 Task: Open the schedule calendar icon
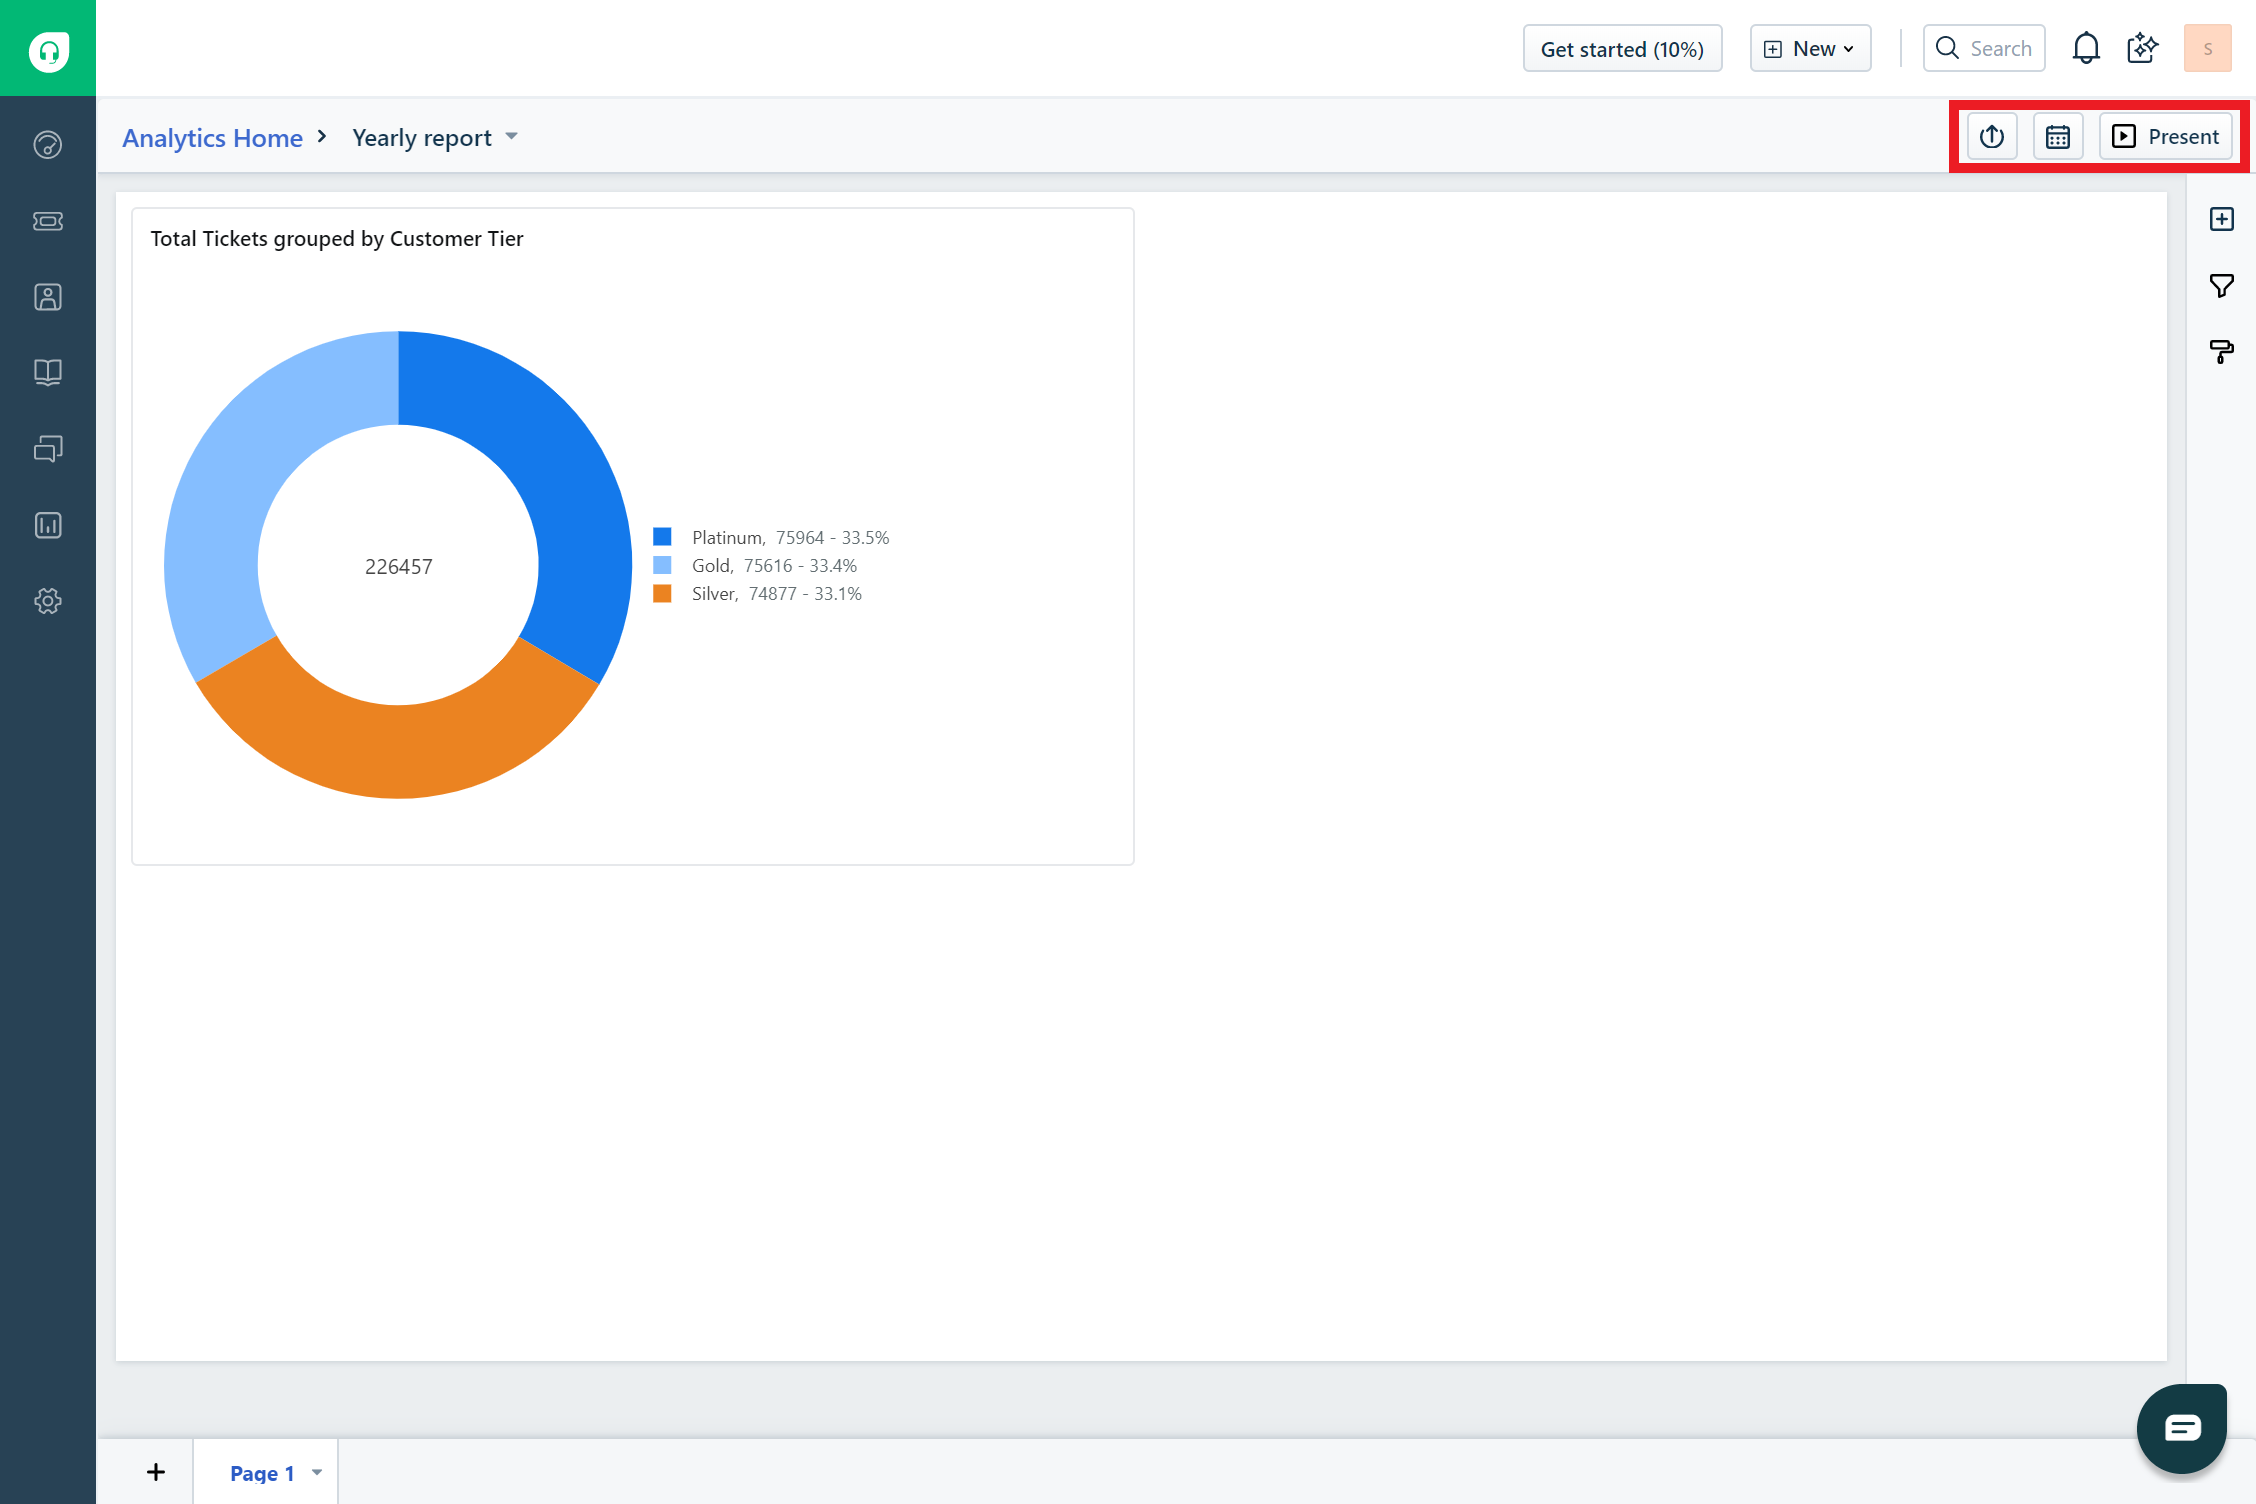tap(2057, 137)
